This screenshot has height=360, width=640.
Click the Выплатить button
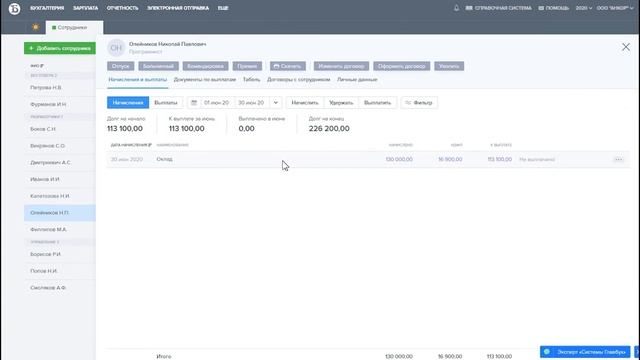(x=378, y=103)
